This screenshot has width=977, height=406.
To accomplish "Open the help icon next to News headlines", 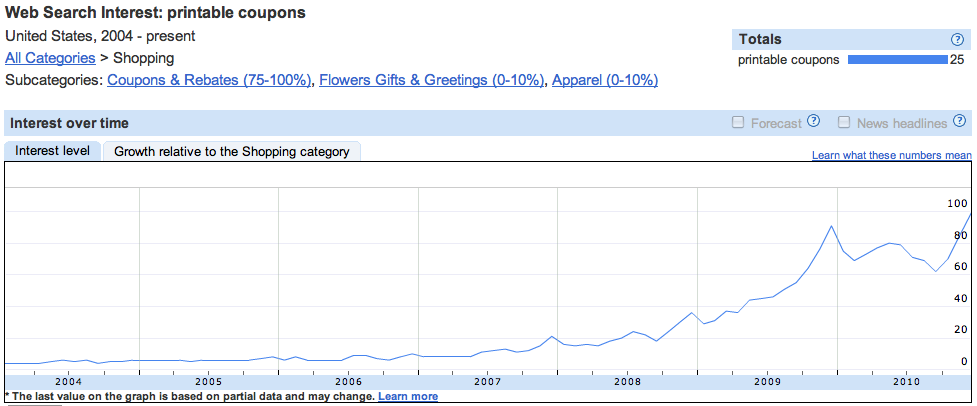I will tap(959, 121).
